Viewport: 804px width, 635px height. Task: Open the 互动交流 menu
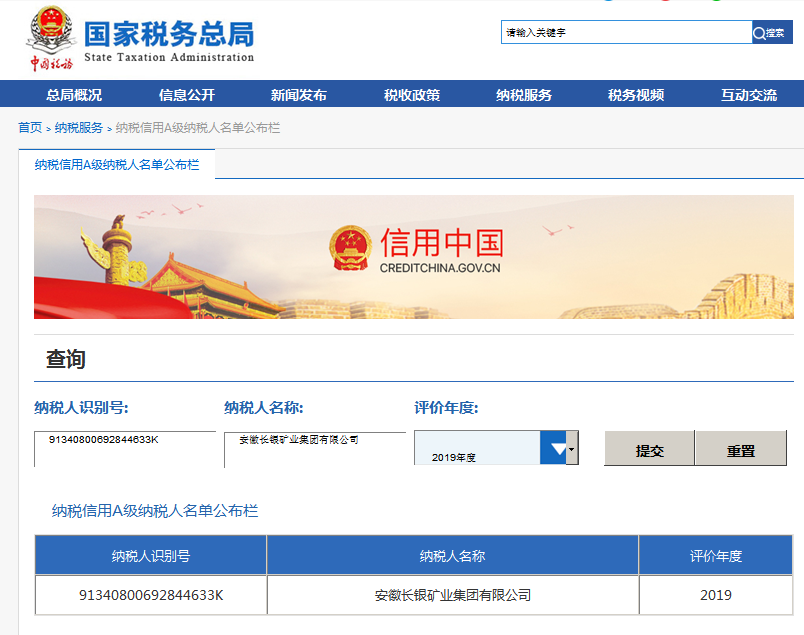[749, 95]
